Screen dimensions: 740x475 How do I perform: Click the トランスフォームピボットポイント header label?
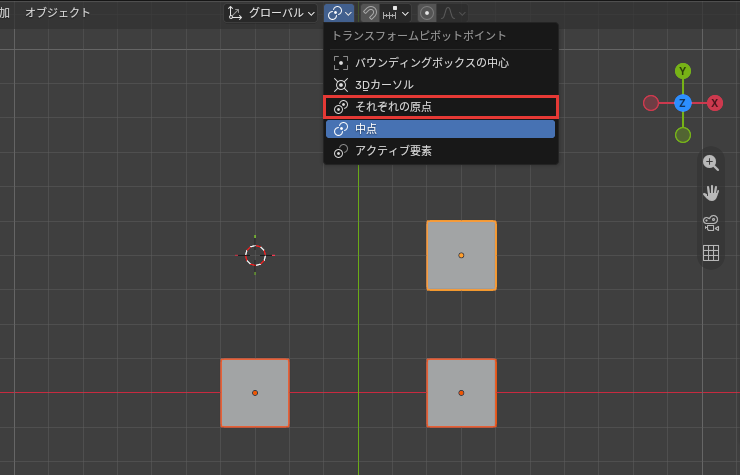(419, 36)
